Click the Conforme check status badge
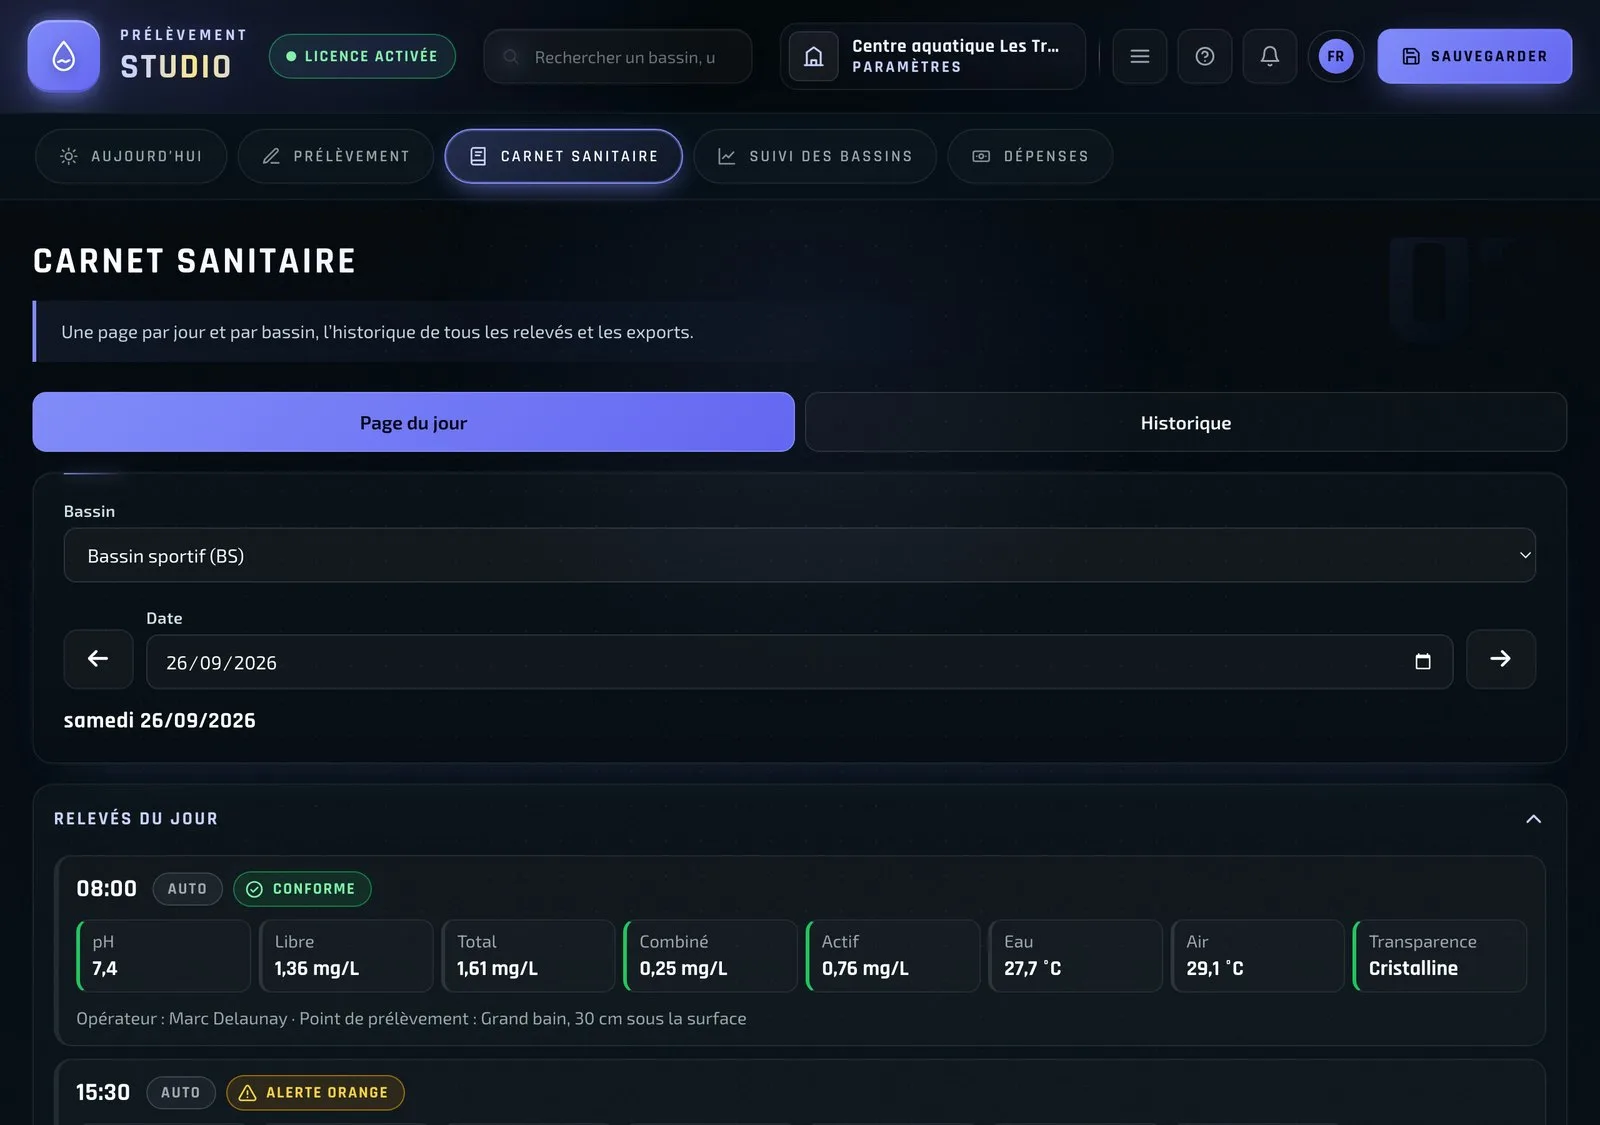 point(302,889)
